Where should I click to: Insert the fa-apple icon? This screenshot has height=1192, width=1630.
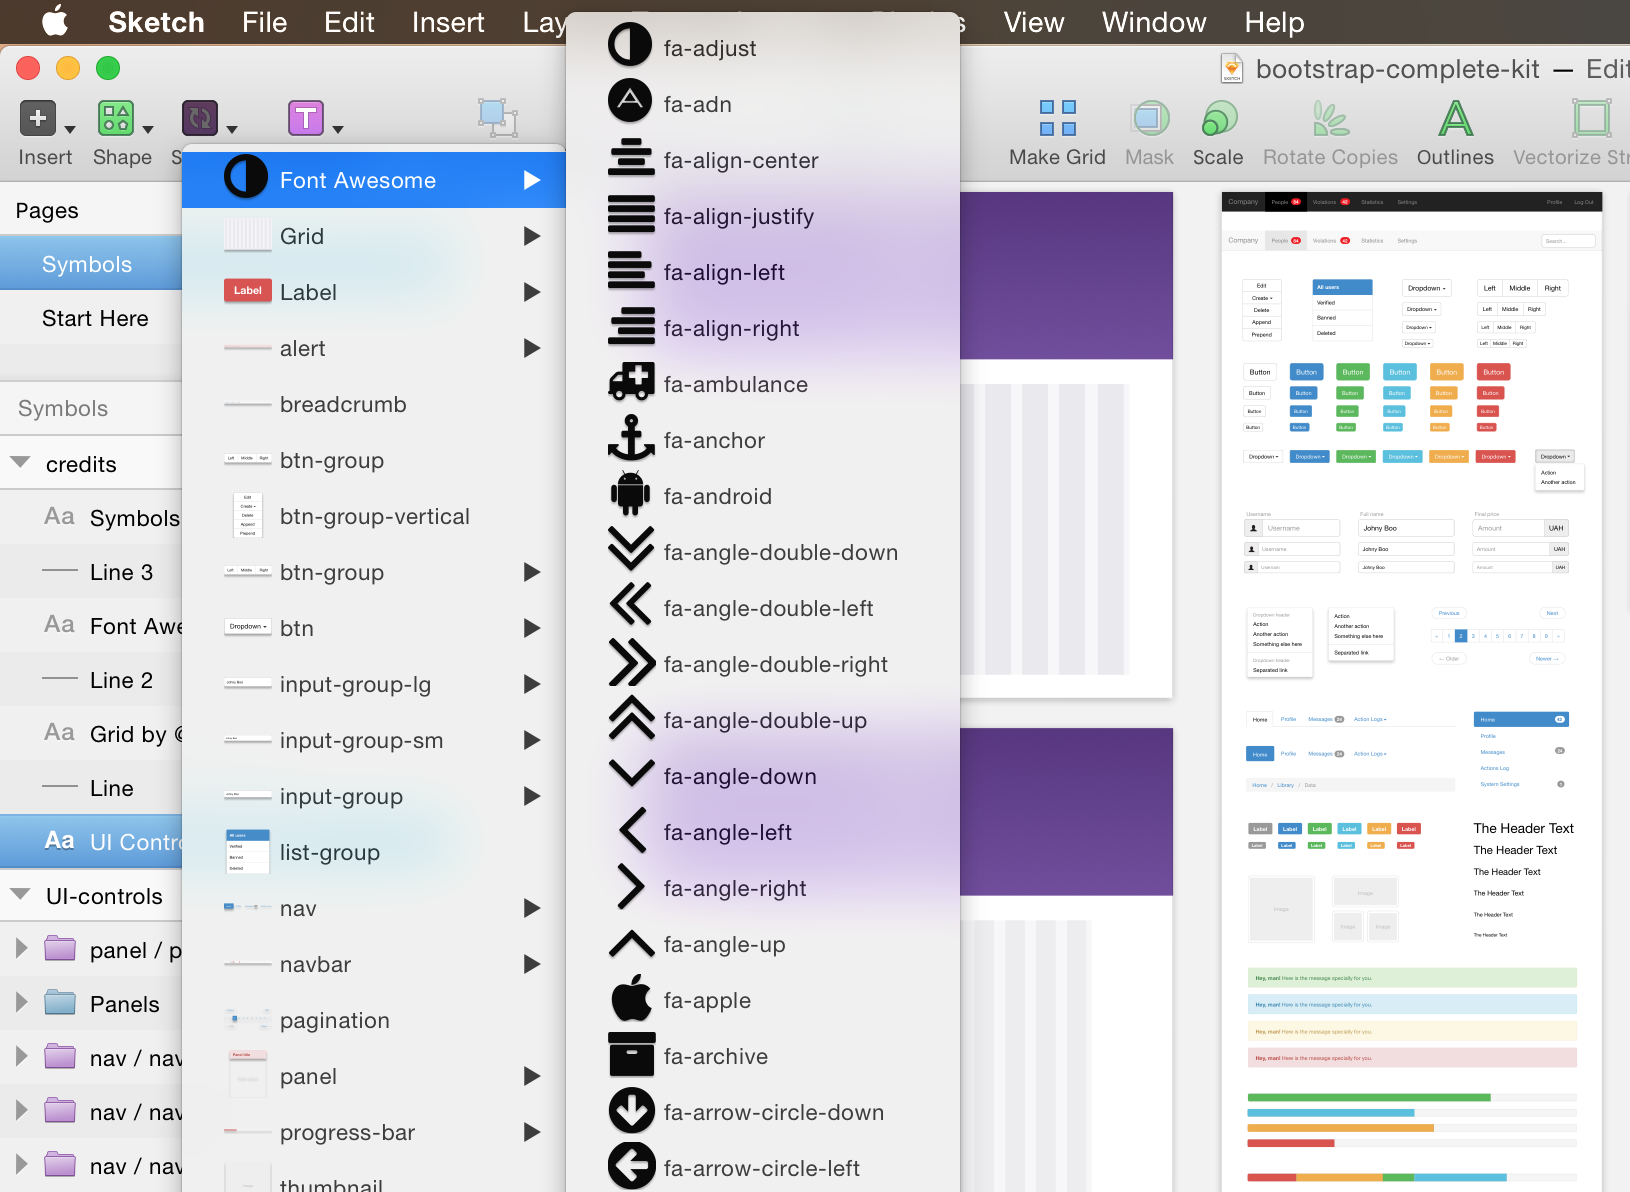pyautogui.click(x=763, y=1000)
